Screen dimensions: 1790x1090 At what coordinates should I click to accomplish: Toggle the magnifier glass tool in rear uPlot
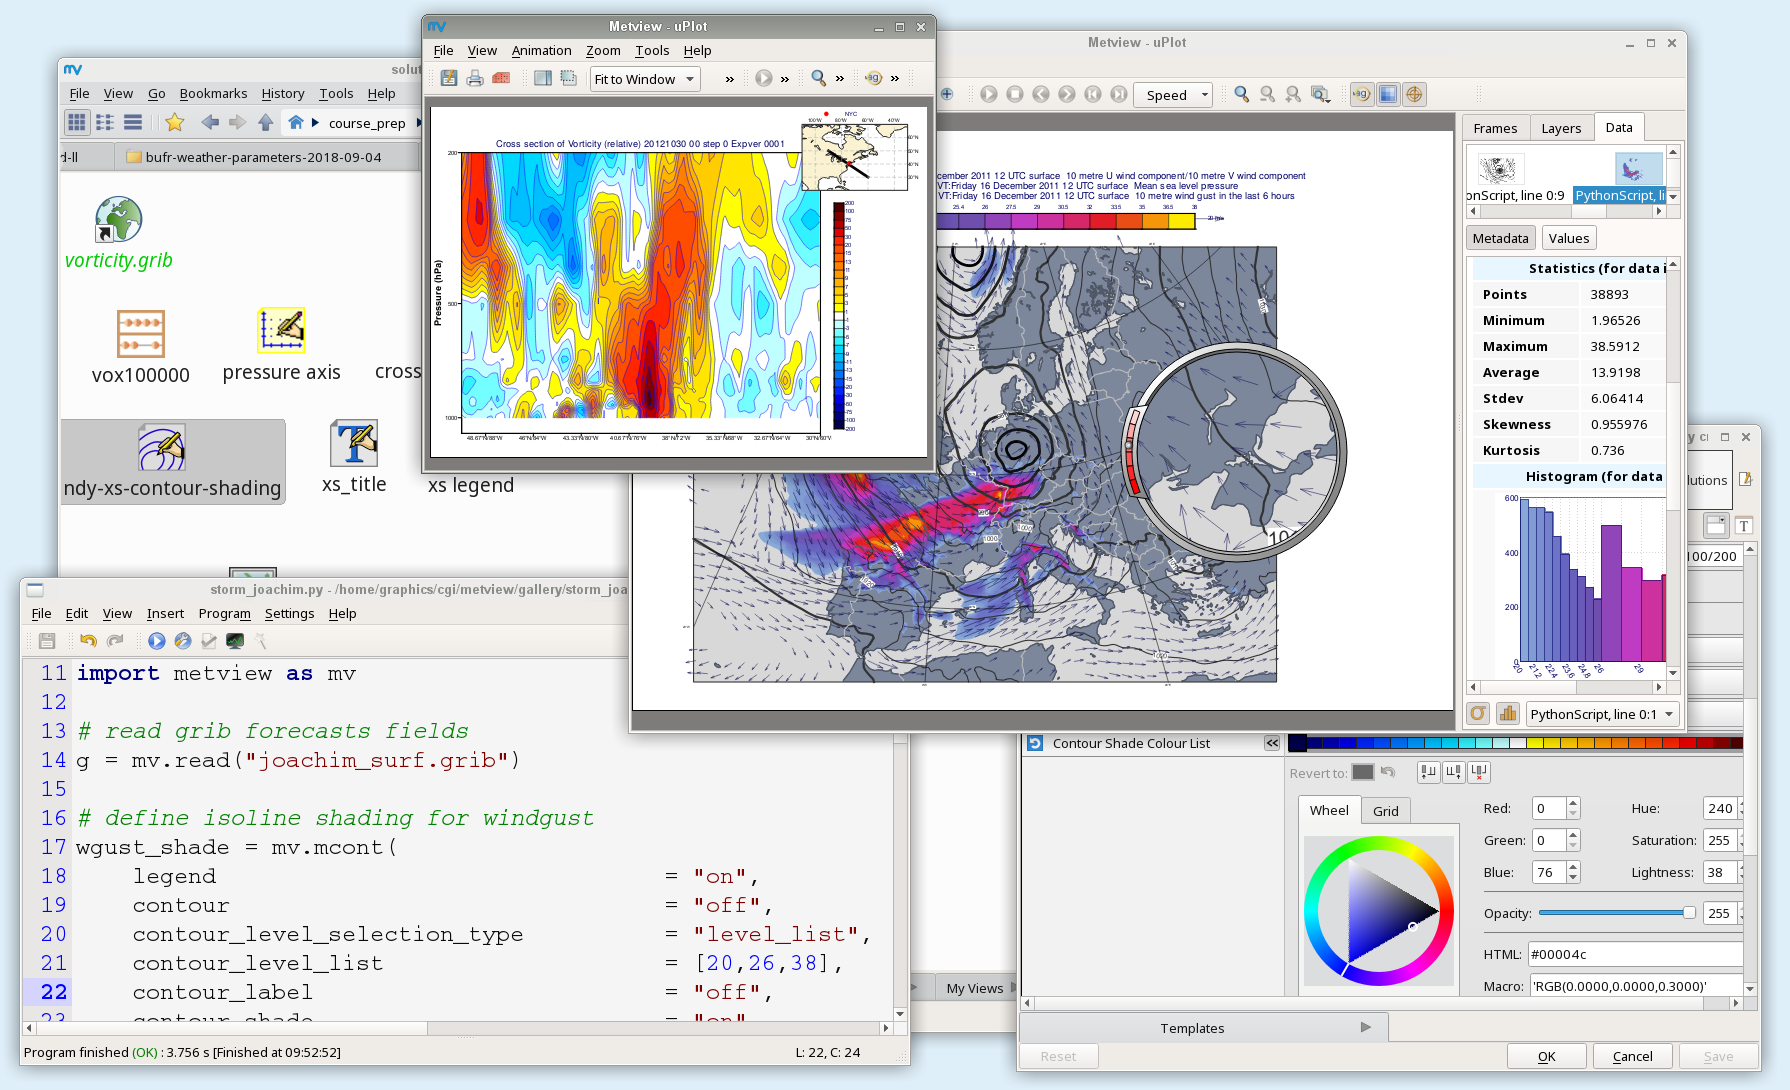pyautogui.click(x=1361, y=94)
